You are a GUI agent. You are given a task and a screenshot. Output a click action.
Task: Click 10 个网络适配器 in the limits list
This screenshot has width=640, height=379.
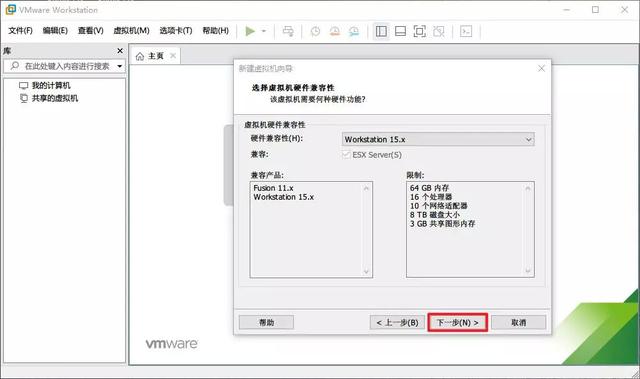point(439,206)
